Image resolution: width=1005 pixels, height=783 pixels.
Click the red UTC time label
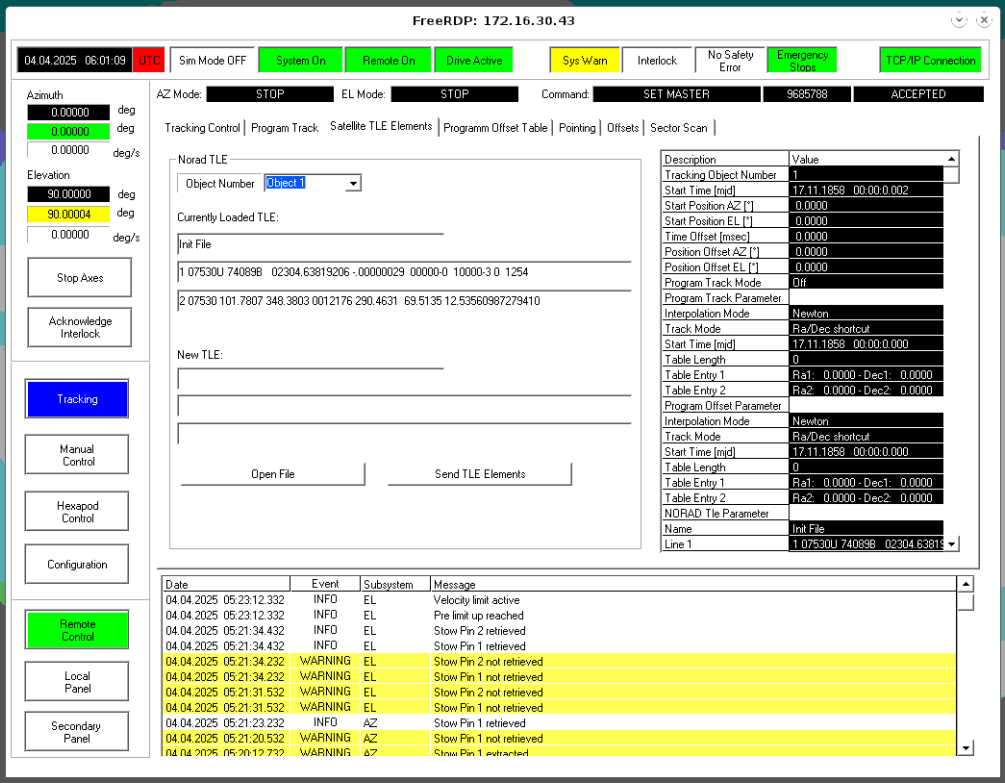149,60
